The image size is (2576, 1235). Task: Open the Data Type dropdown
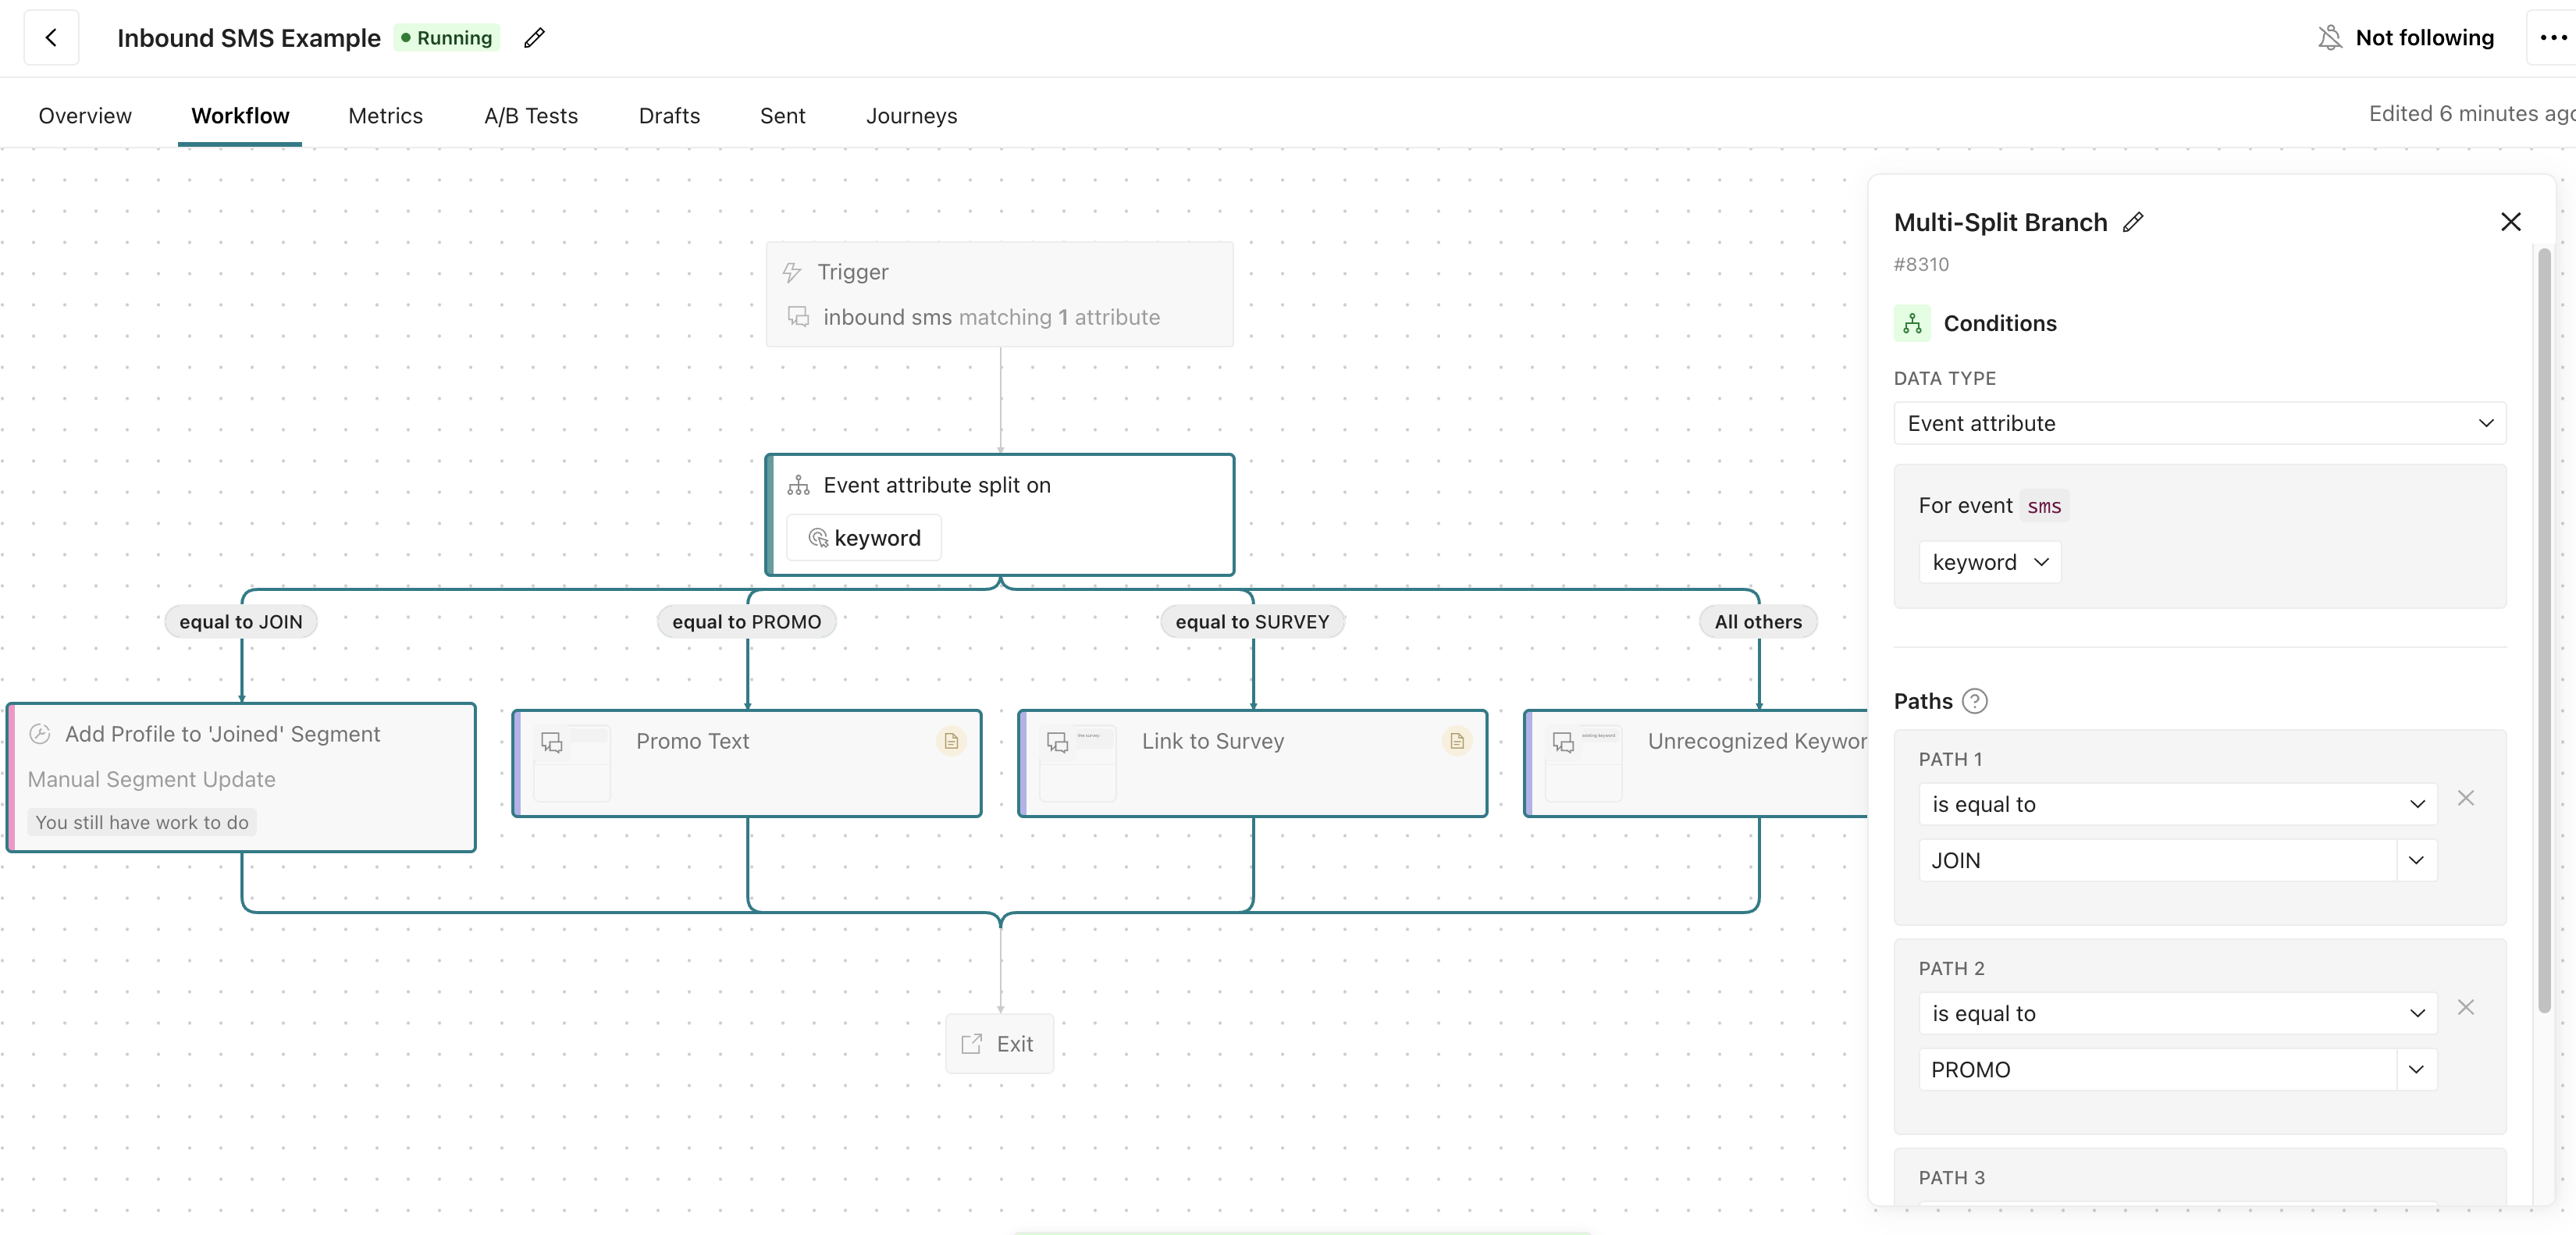click(x=2199, y=423)
